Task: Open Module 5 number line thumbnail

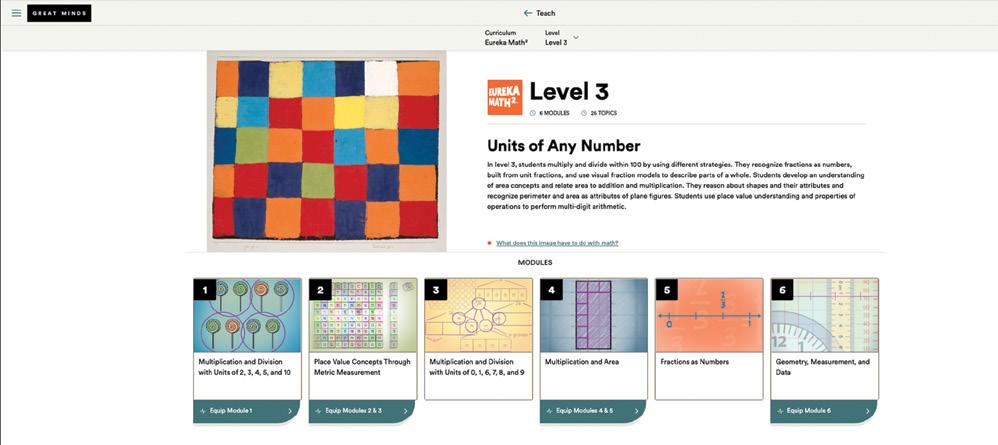Action: pos(709,315)
